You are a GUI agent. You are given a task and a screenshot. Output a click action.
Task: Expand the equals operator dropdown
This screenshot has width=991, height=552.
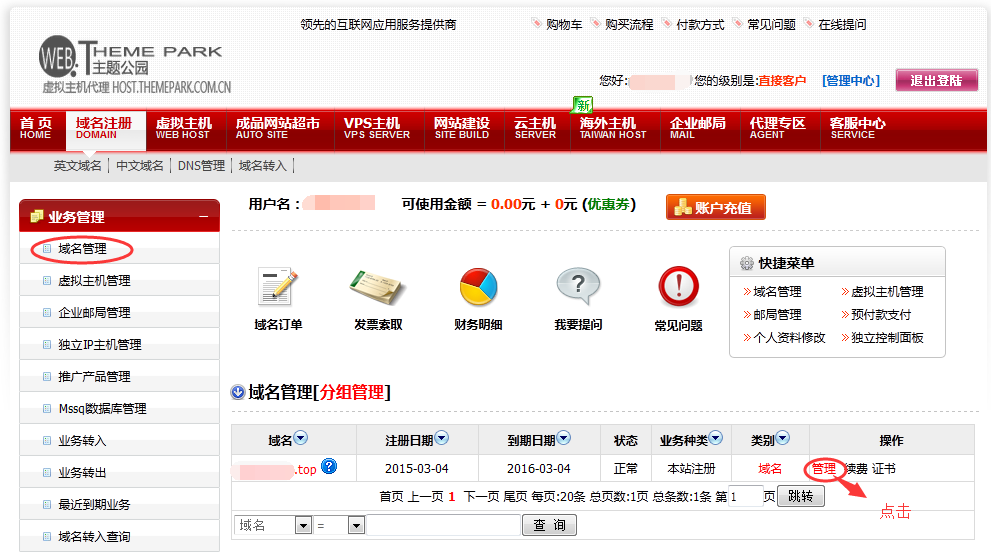point(356,525)
